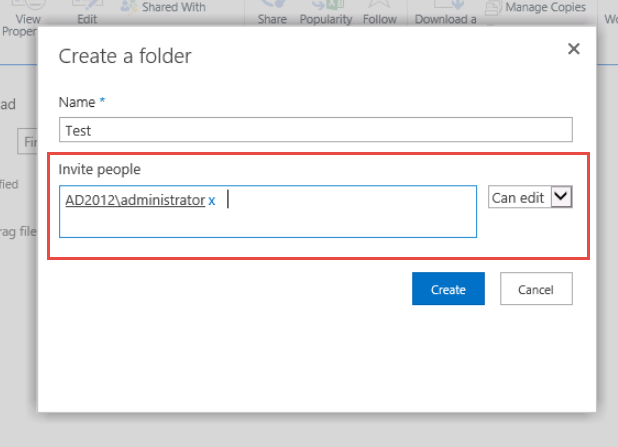The height and width of the screenshot is (447, 618).
Task: Click the partly hidden find-file search box
Action: tap(30, 142)
